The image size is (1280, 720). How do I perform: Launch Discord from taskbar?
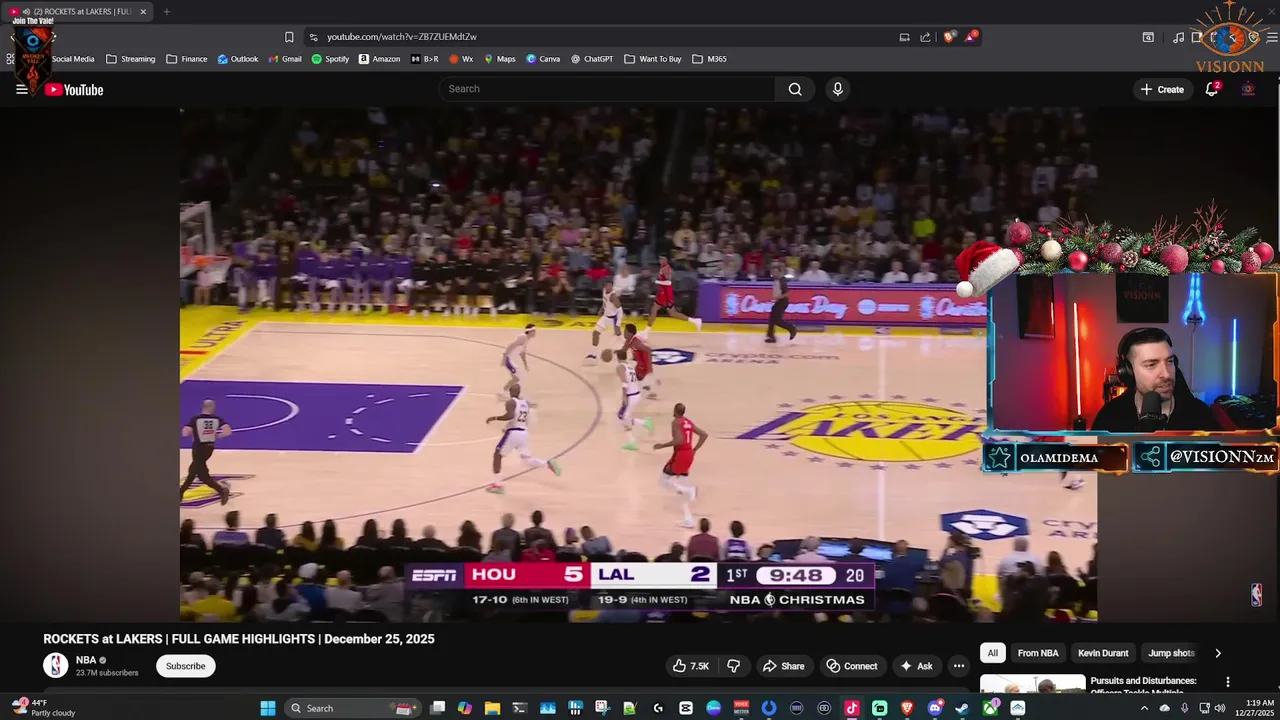(935, 708)
